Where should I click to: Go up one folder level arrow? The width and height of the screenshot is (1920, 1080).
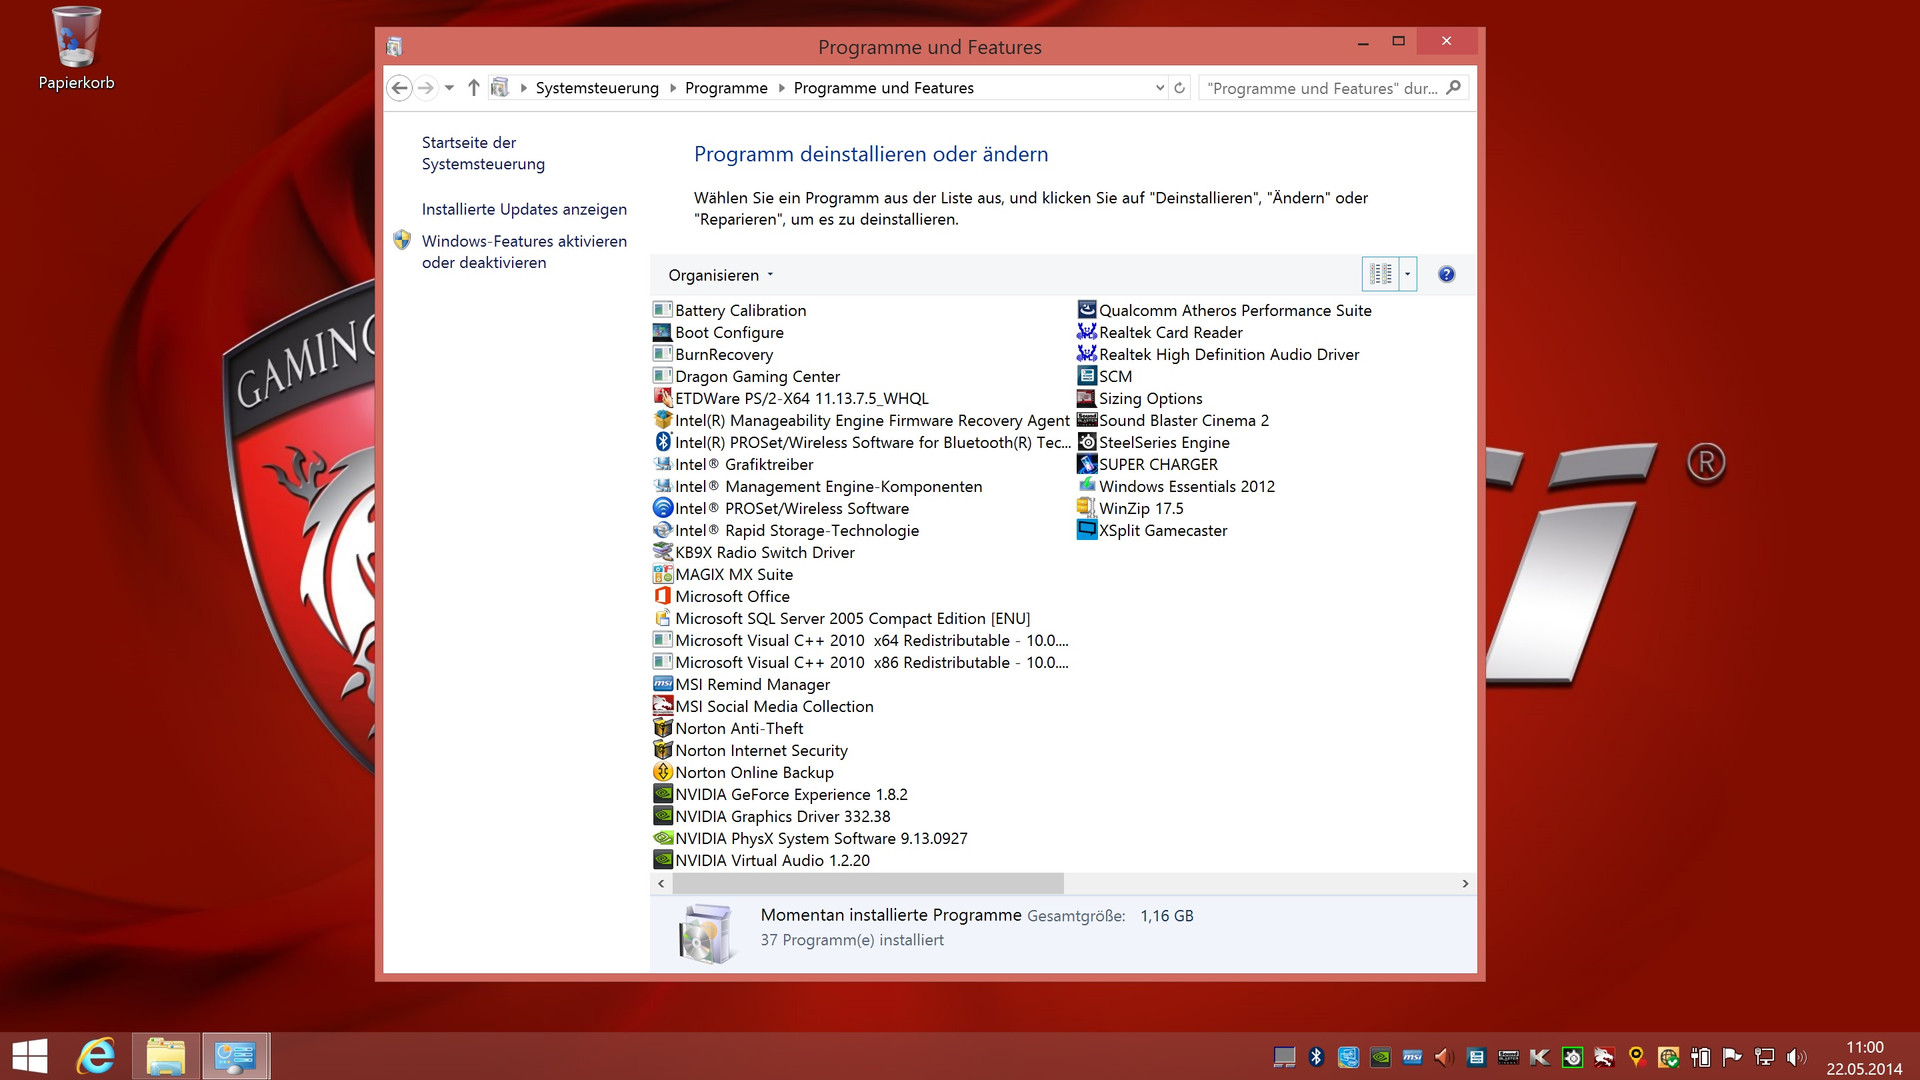(473, 88)
